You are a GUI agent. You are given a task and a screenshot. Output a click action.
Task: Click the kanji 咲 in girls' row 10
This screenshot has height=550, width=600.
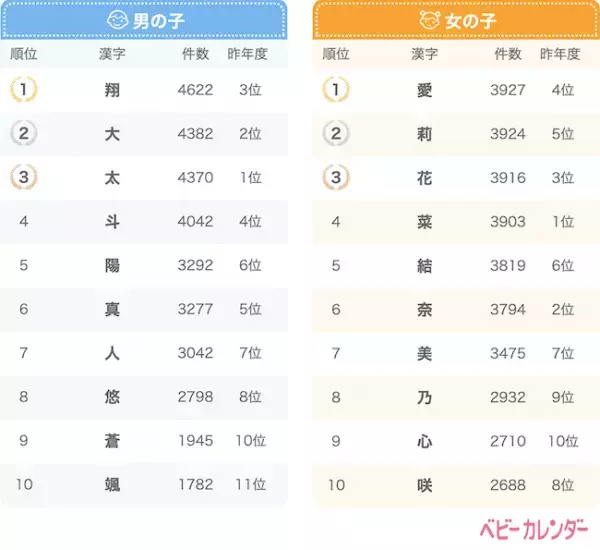(424, 485)
